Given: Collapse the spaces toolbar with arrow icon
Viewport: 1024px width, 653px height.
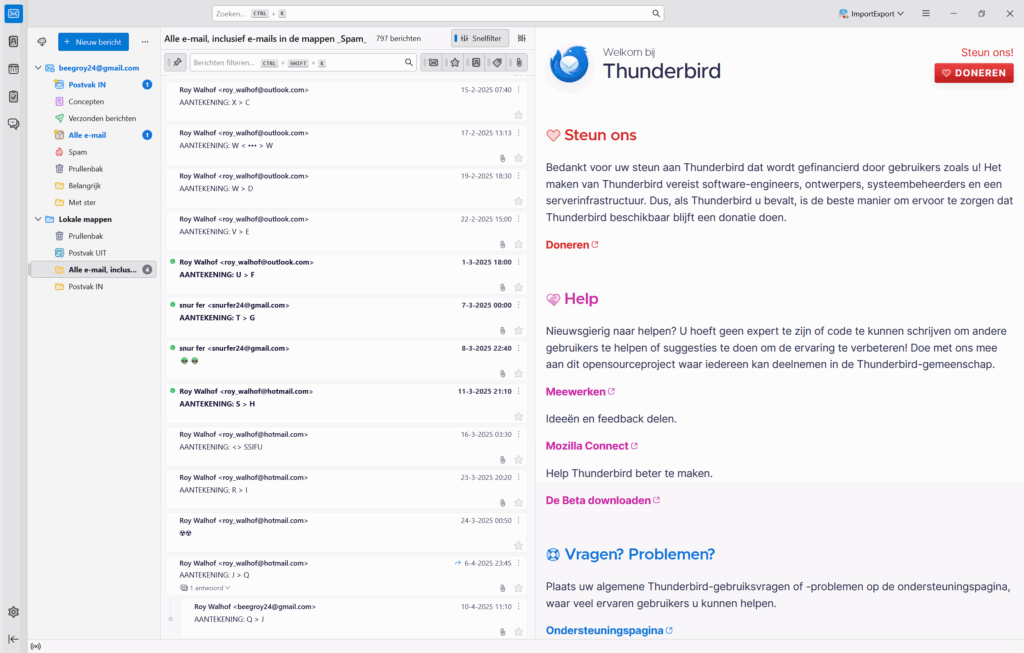Looking at the screenshot, I should coord(13,639).
